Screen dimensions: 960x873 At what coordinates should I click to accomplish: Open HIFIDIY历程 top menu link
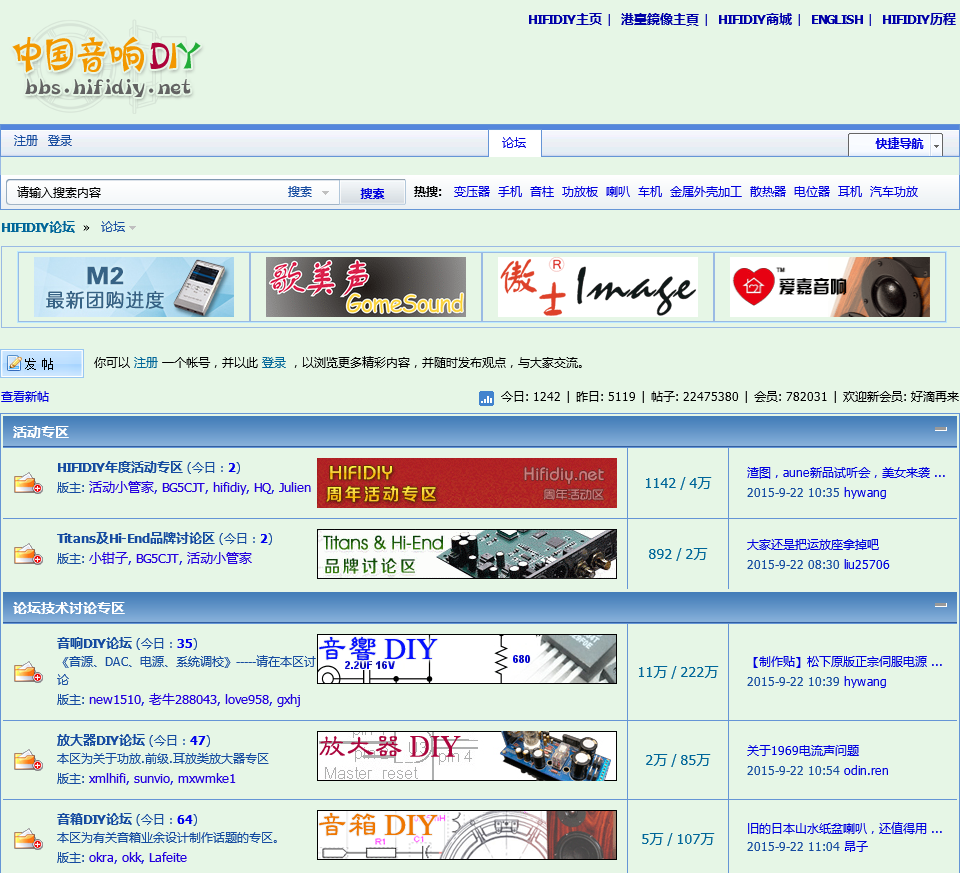(x=918, y=20)
